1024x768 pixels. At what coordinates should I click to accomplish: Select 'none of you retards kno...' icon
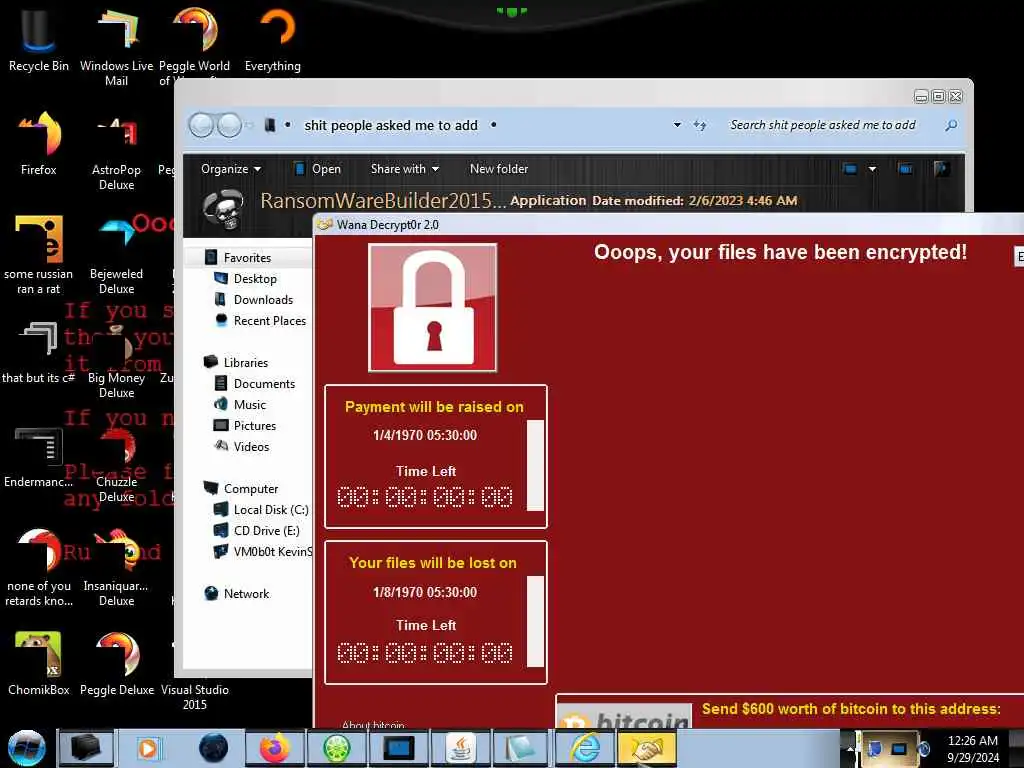39,567
